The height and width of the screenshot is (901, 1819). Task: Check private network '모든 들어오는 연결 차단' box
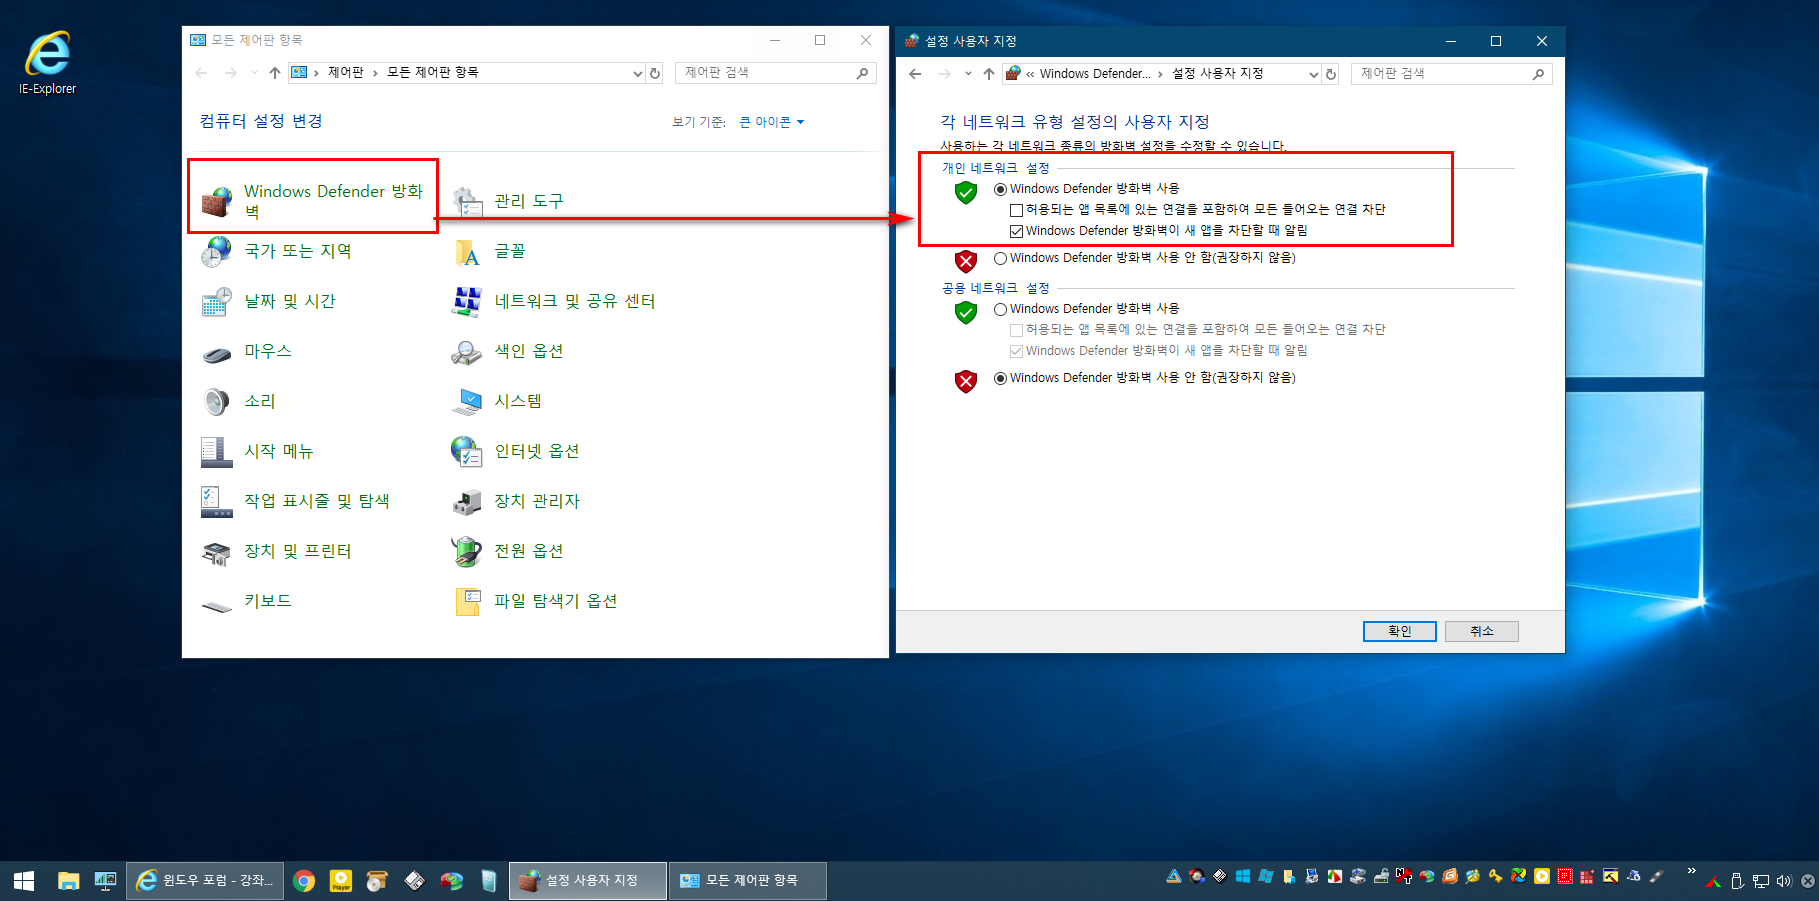1016,210
